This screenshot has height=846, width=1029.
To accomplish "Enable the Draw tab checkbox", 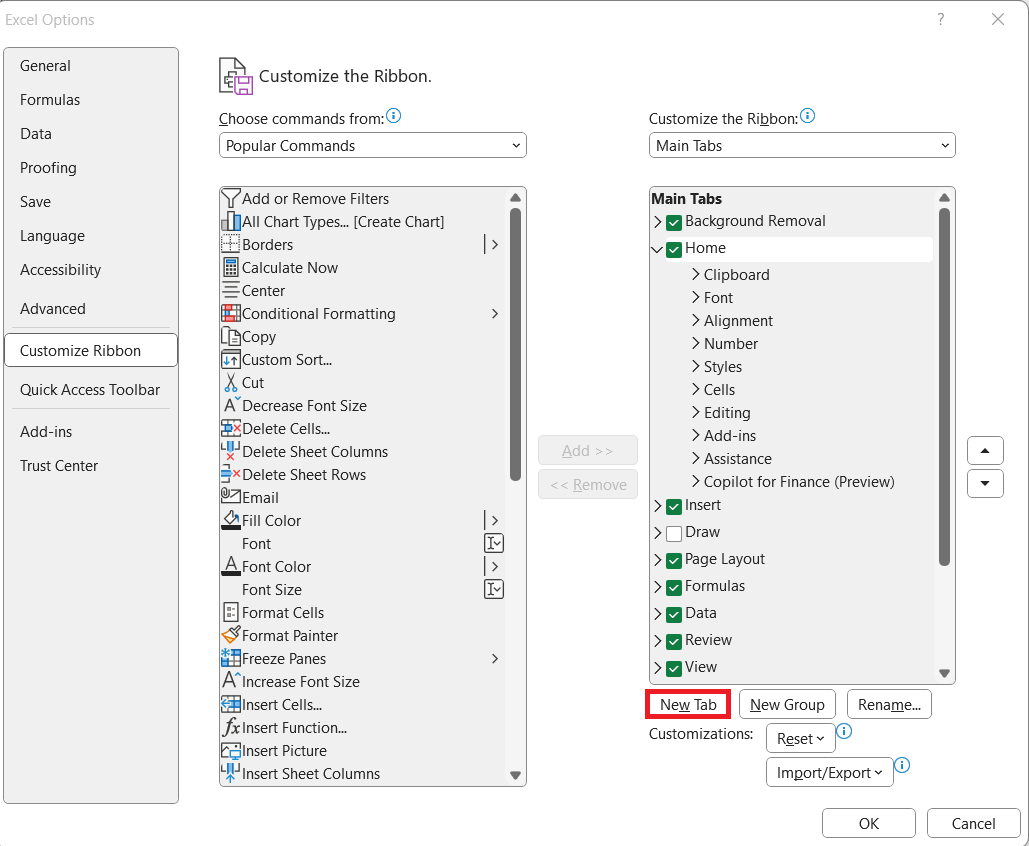I will point(673,534).
